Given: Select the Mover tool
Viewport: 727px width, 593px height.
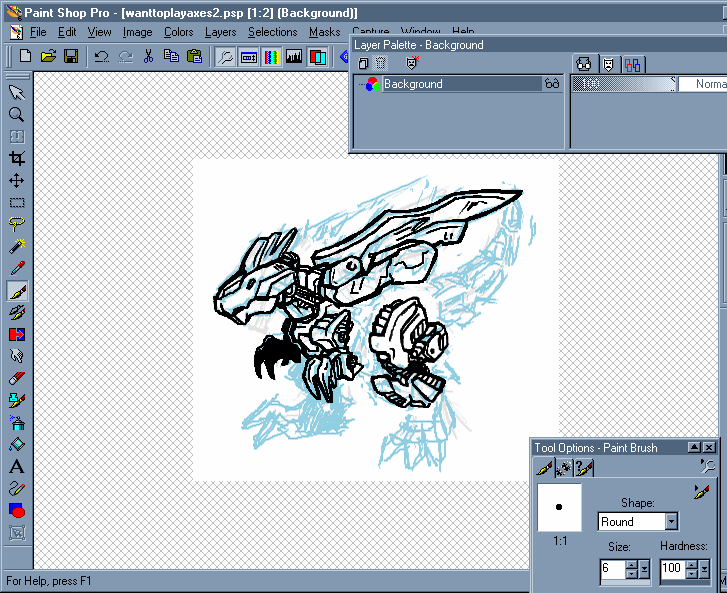Looking at the screenshot, I should pyautogui.click(x=17, y=180).
